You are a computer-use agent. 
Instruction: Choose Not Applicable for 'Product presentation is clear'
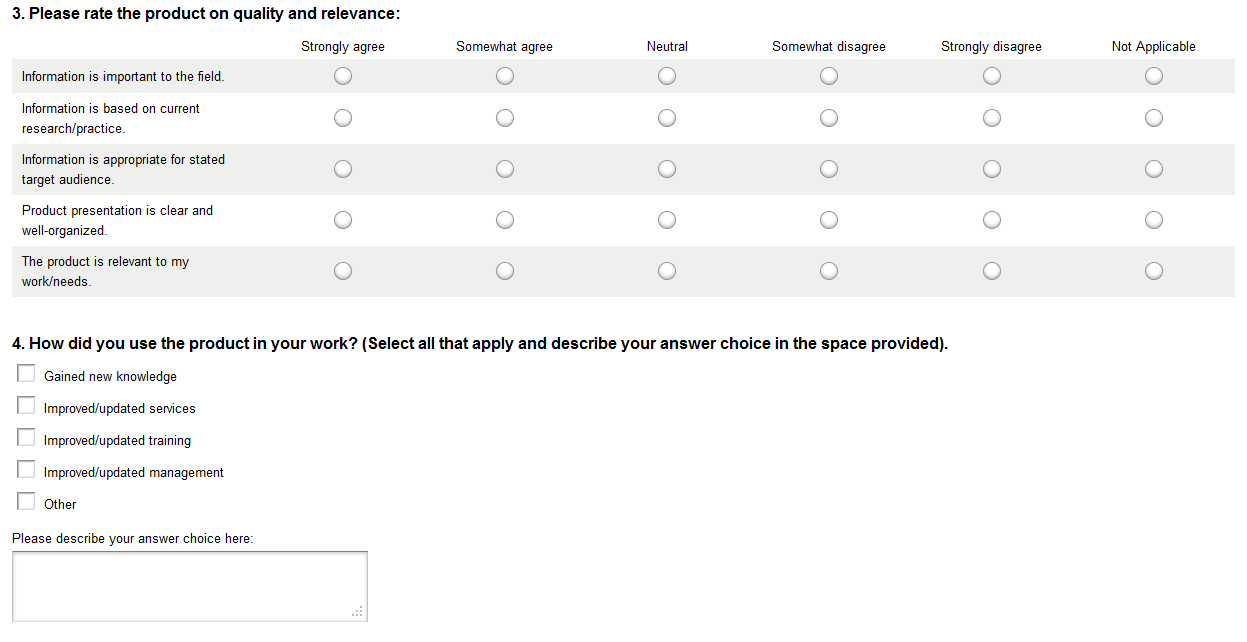pyautogui.click(x=1154, y=220)
